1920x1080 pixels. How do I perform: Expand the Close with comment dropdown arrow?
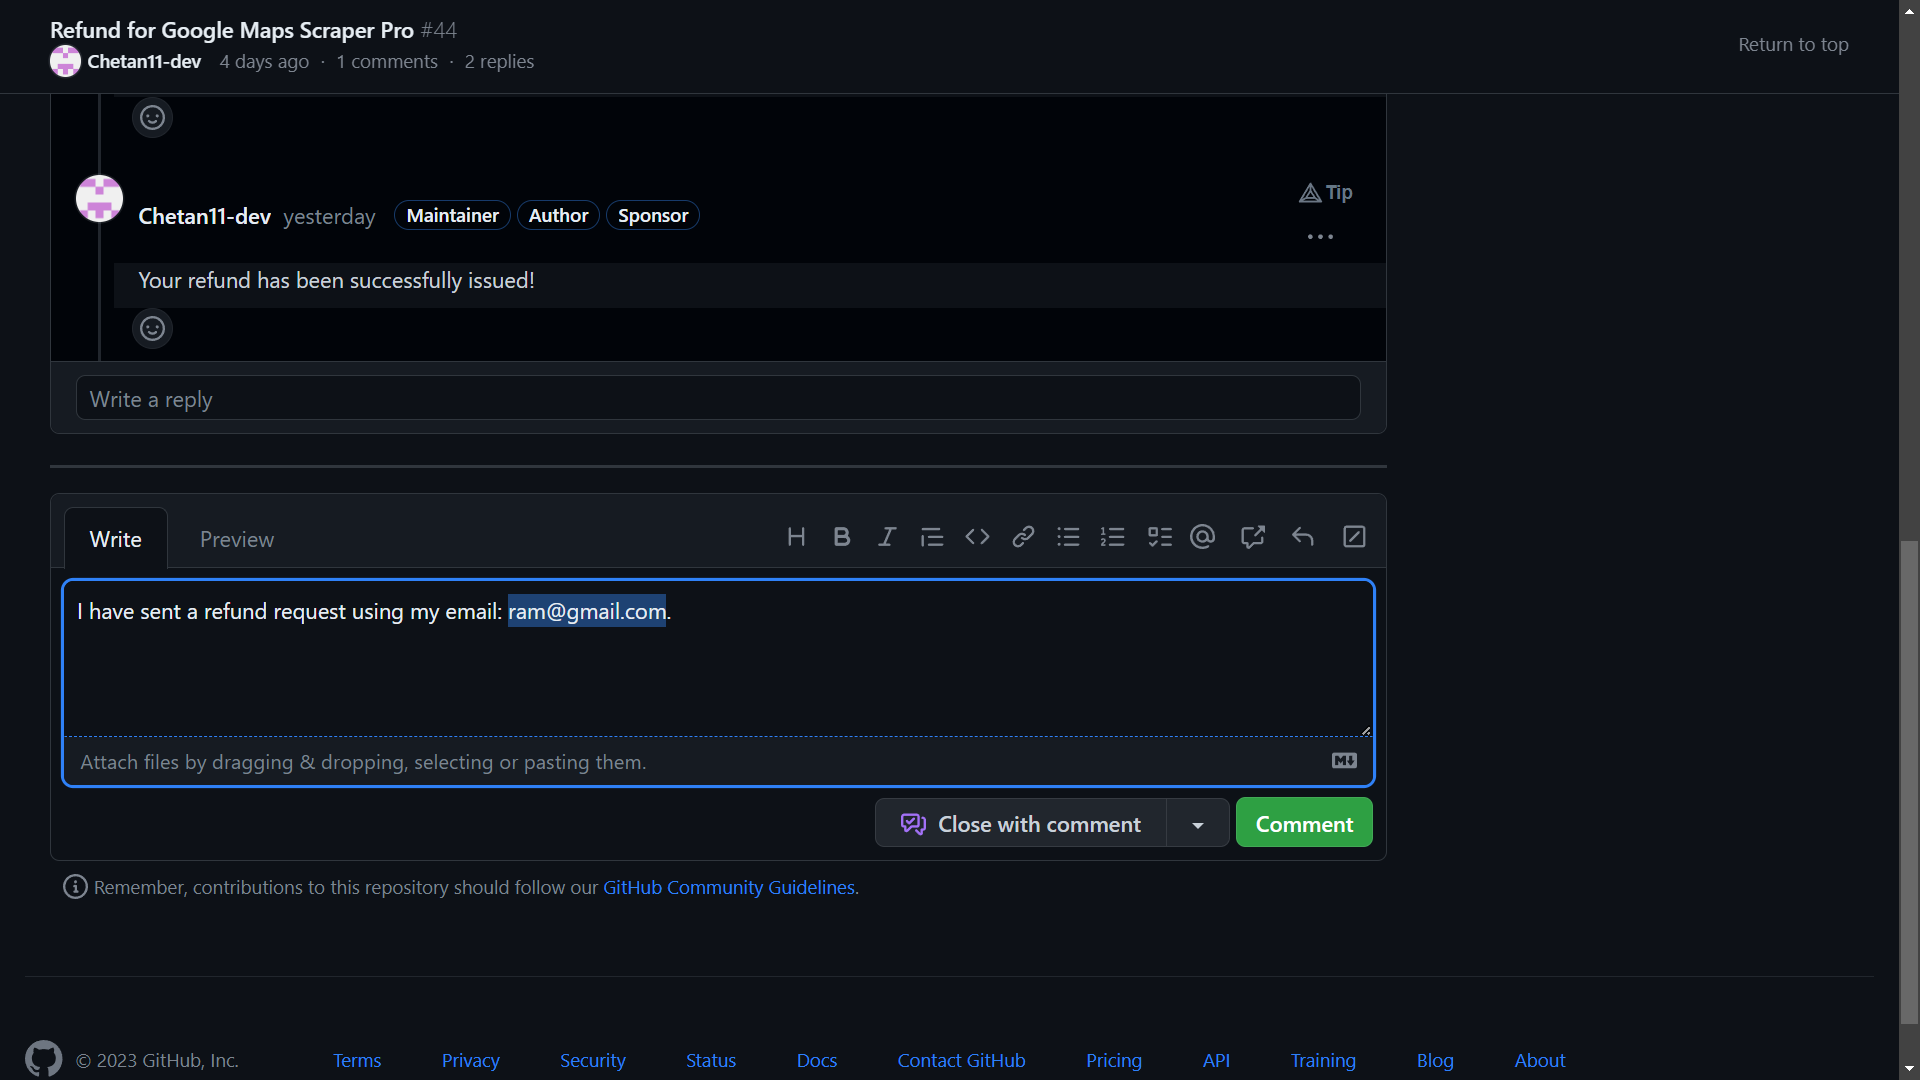1197,824
